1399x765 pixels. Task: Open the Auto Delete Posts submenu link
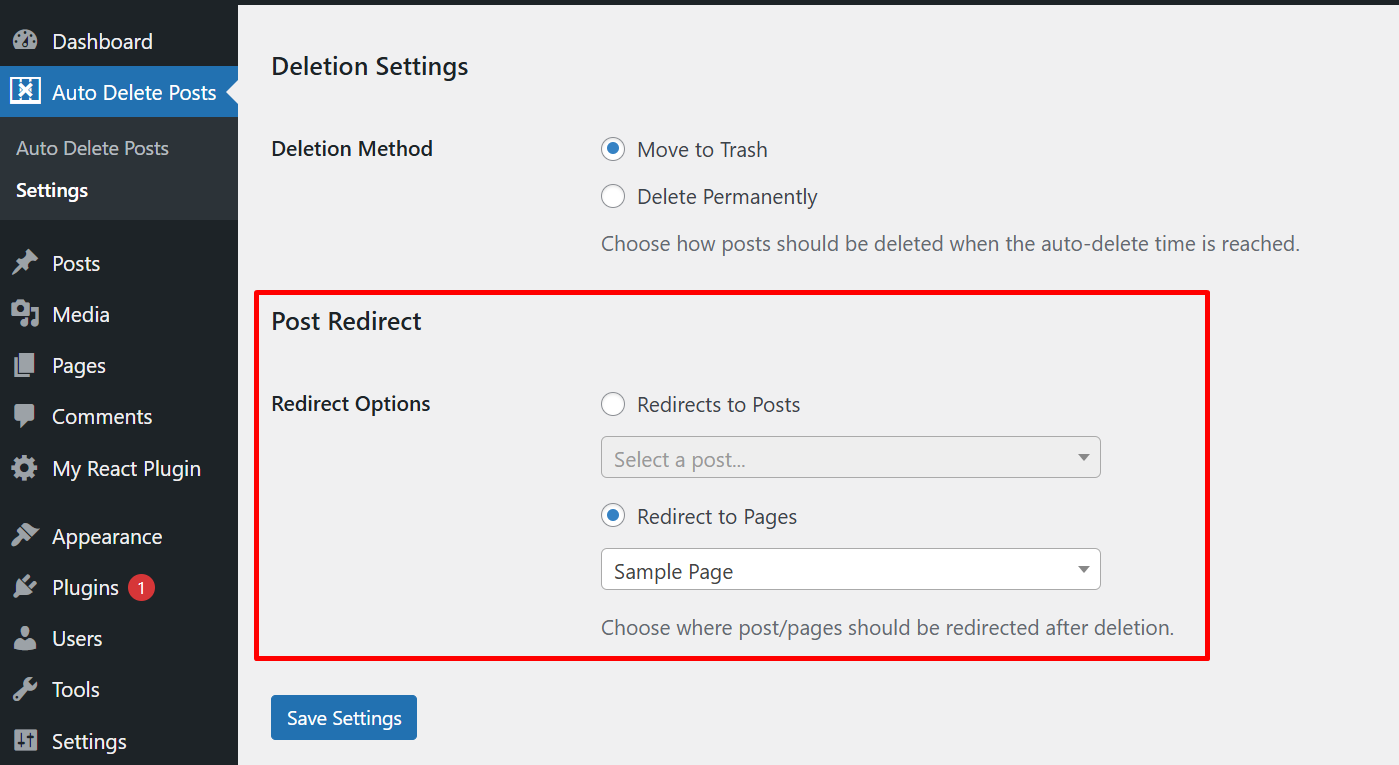click(x=92, y=148)
